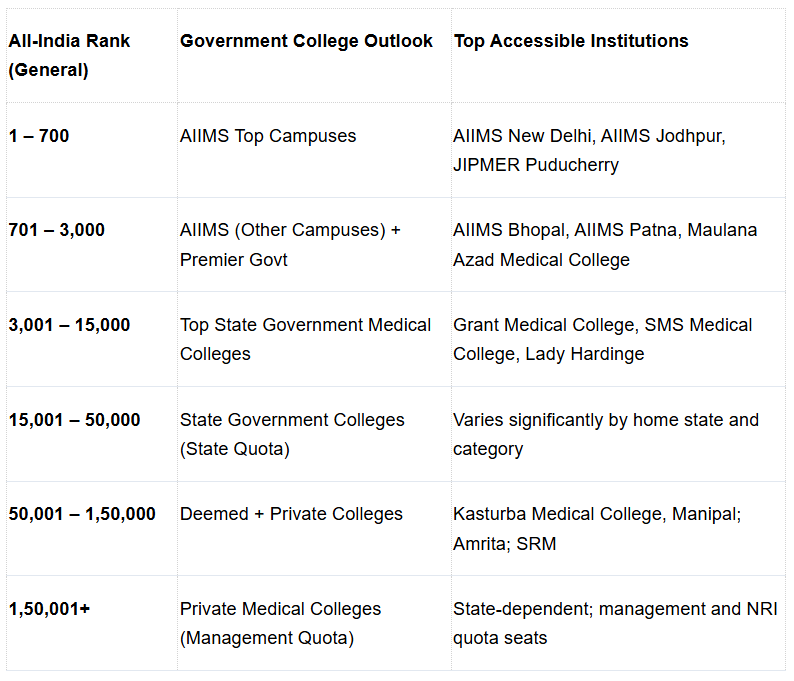This screenshot has width=794, height=681.
Task: Select "State Government Colleges (State Quota)" cell
Action: pyautogui.click(x=292, y=434)
